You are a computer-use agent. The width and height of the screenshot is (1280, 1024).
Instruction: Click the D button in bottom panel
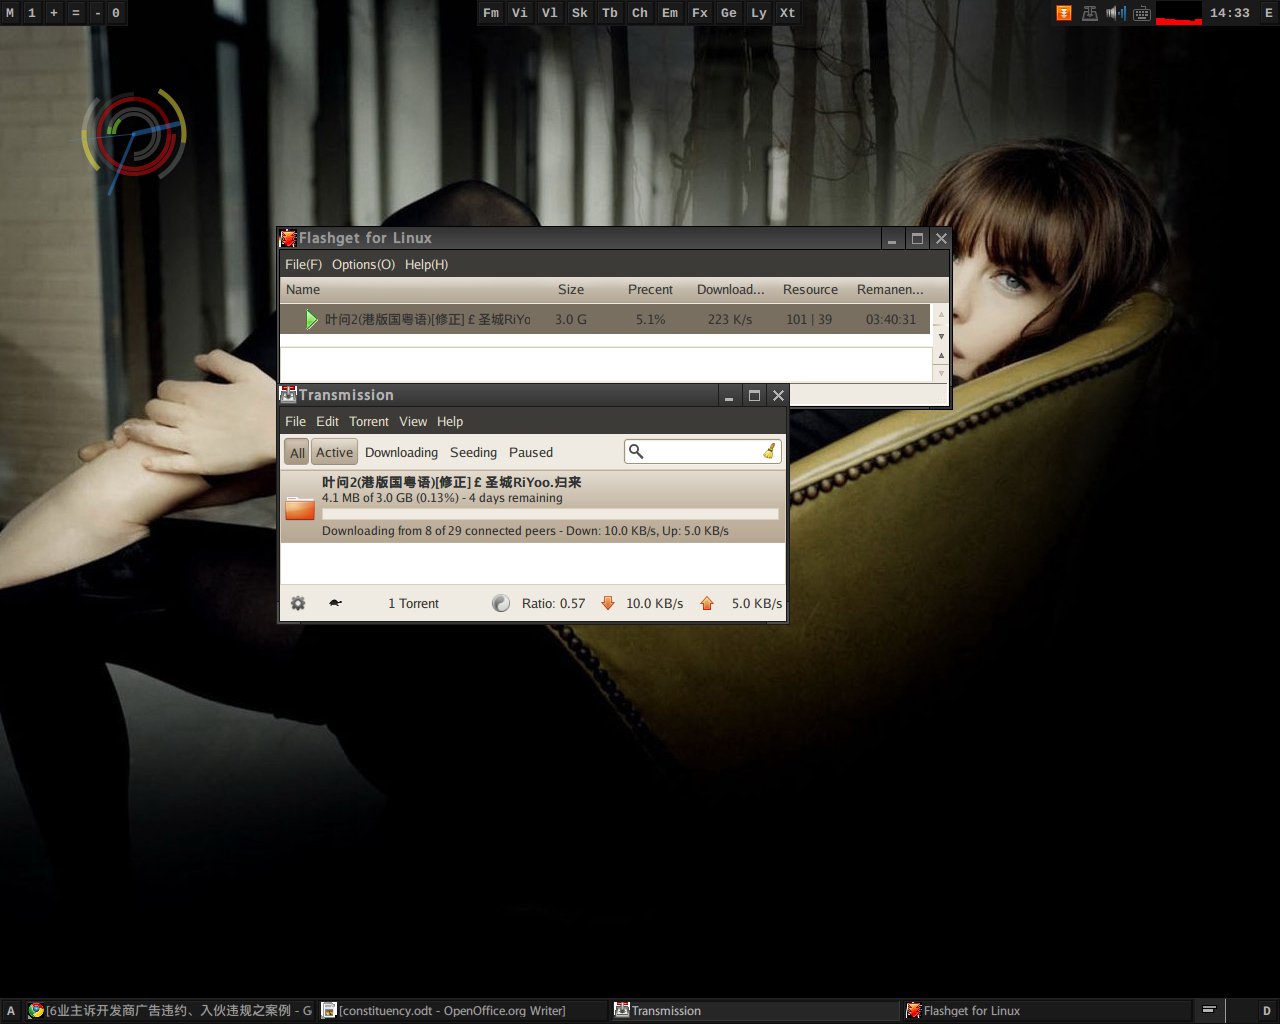coord(1266,1010)
